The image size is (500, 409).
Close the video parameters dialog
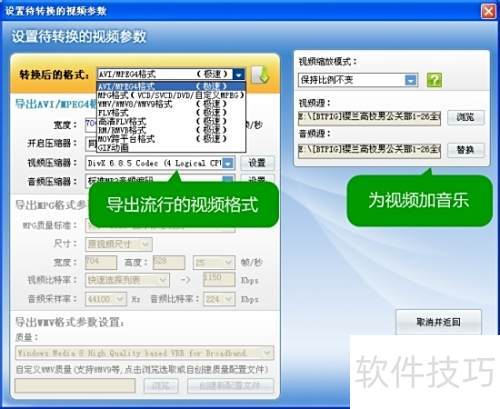coord(488,11)
